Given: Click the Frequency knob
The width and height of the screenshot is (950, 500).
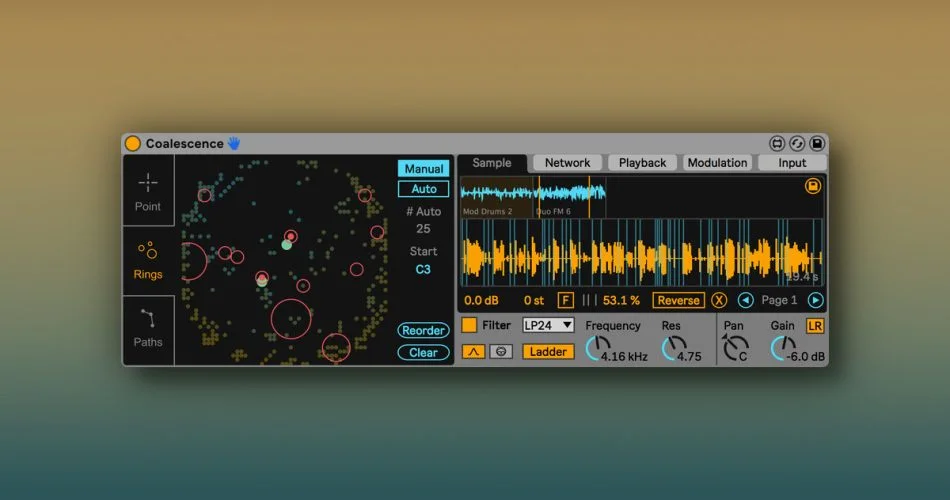Looking at the screenshot, I should point(598,348).
